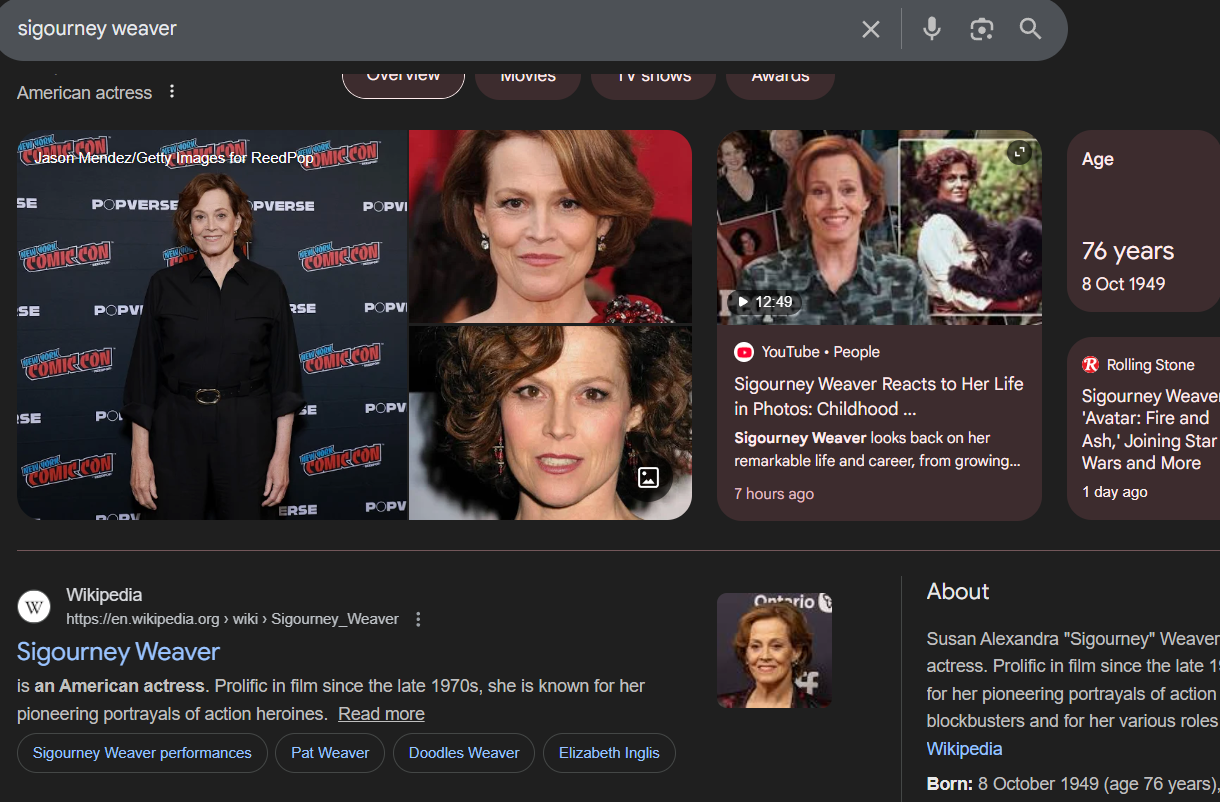Click the Rolling Stone source icon

(x=1091, y=365)
